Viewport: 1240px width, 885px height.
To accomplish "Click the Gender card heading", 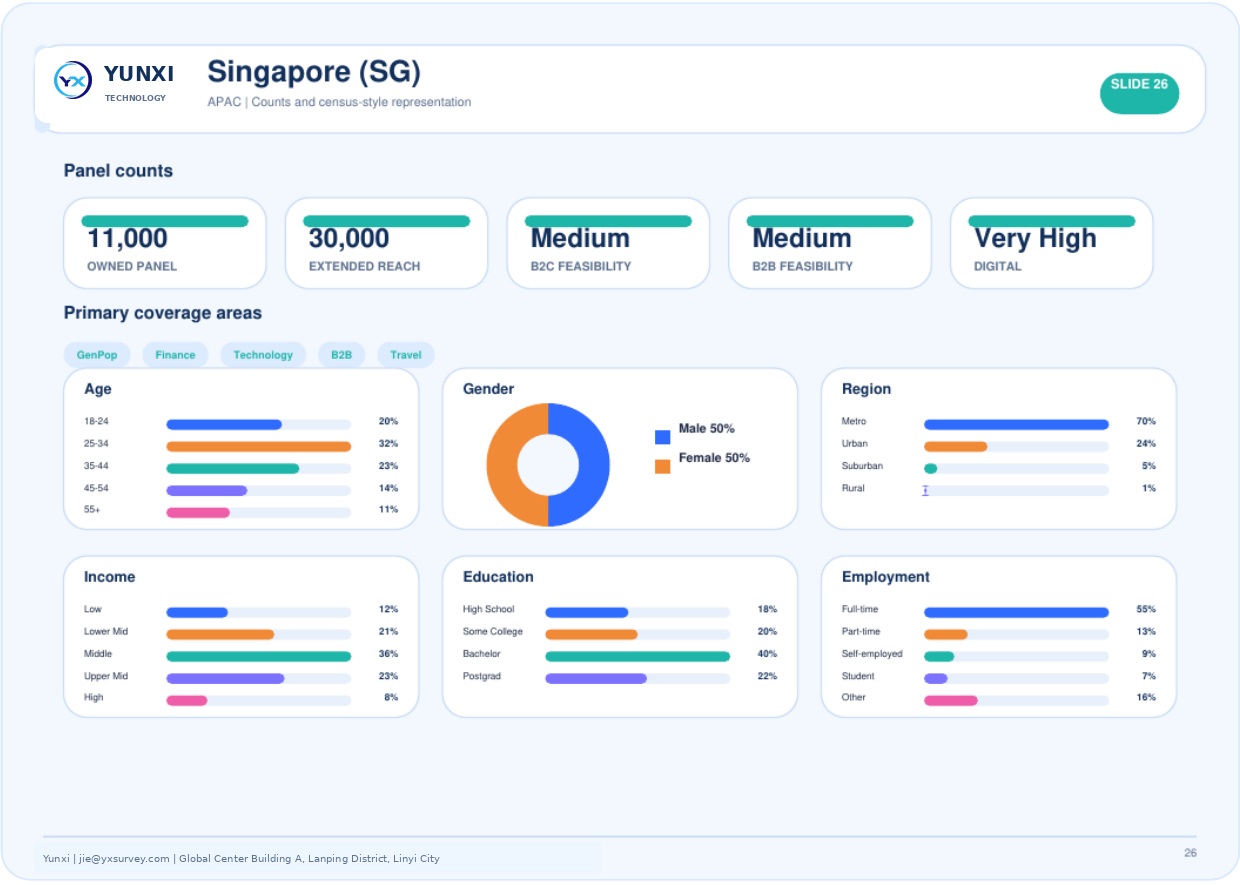I will tap(488, 389).
